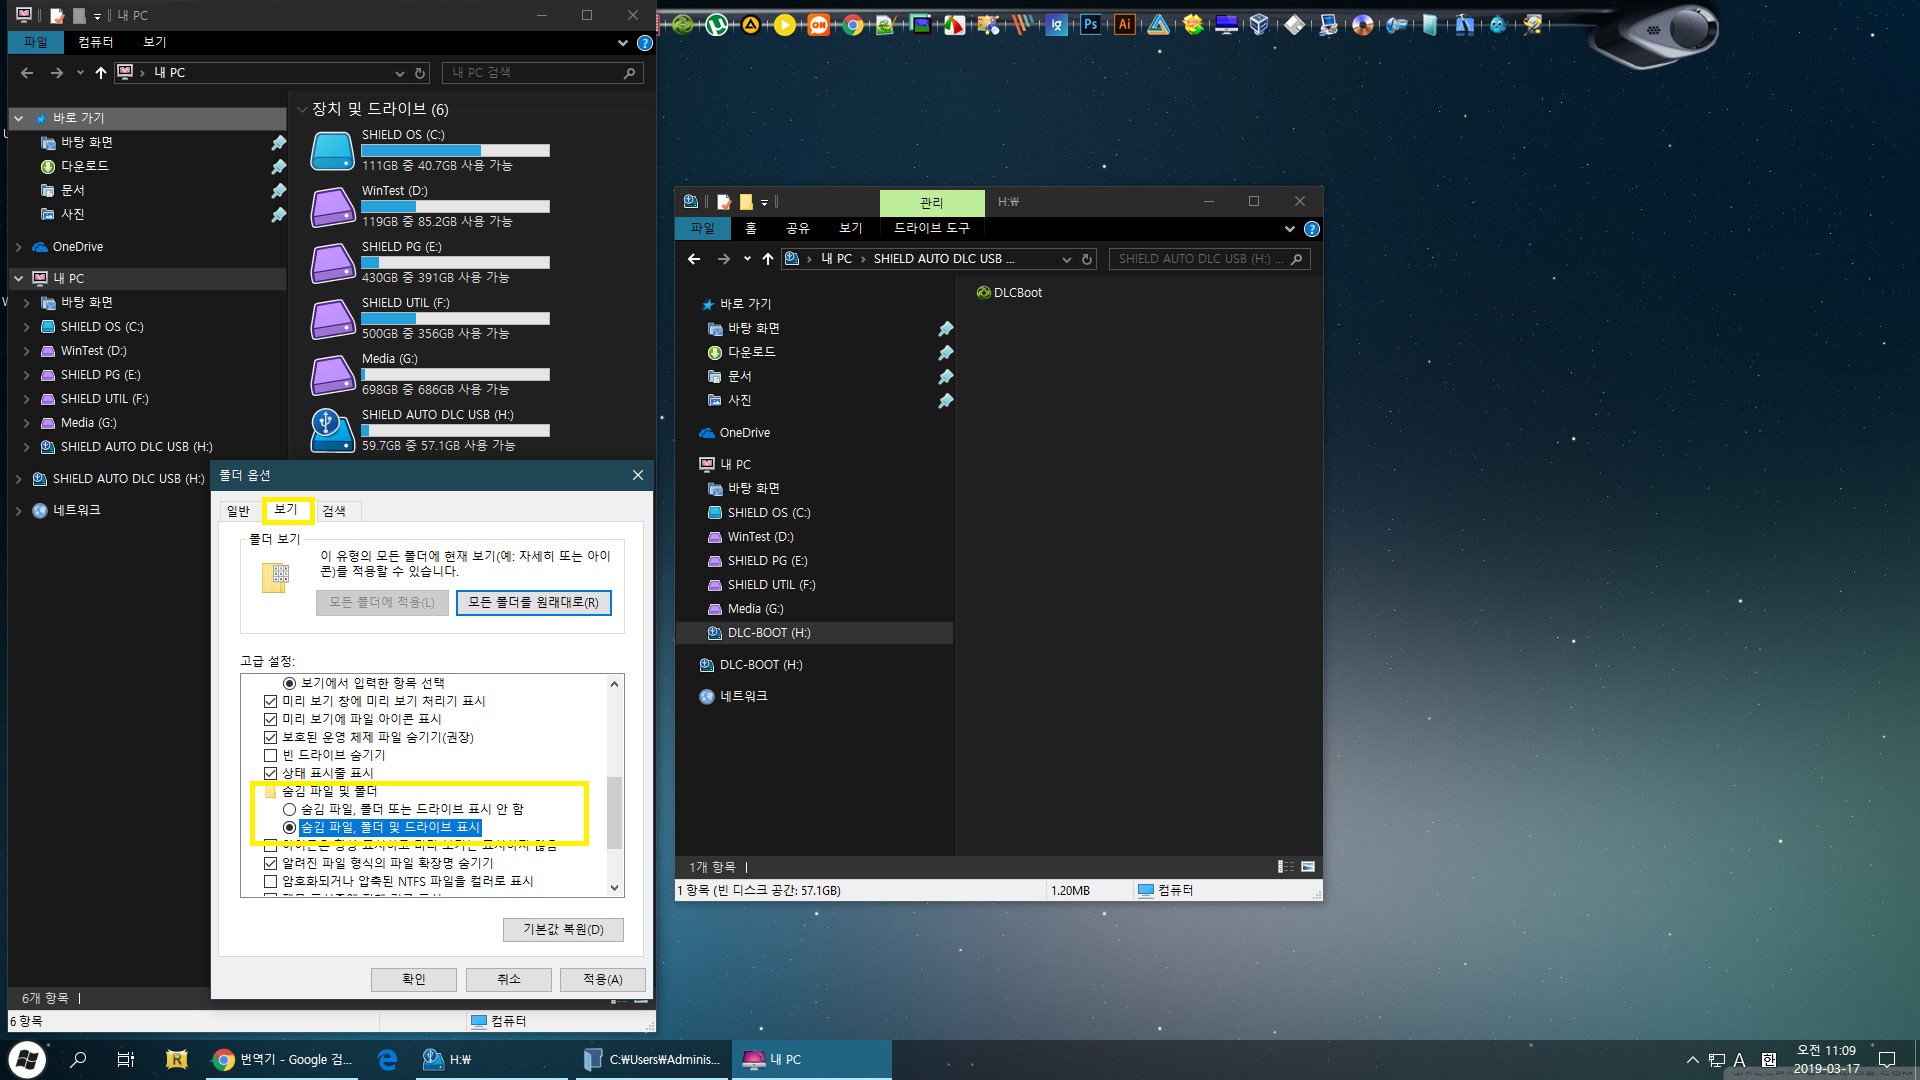Expand the ribbon in the H: window
This screenshot has height=1080, width=1920.
point(1289,229)
